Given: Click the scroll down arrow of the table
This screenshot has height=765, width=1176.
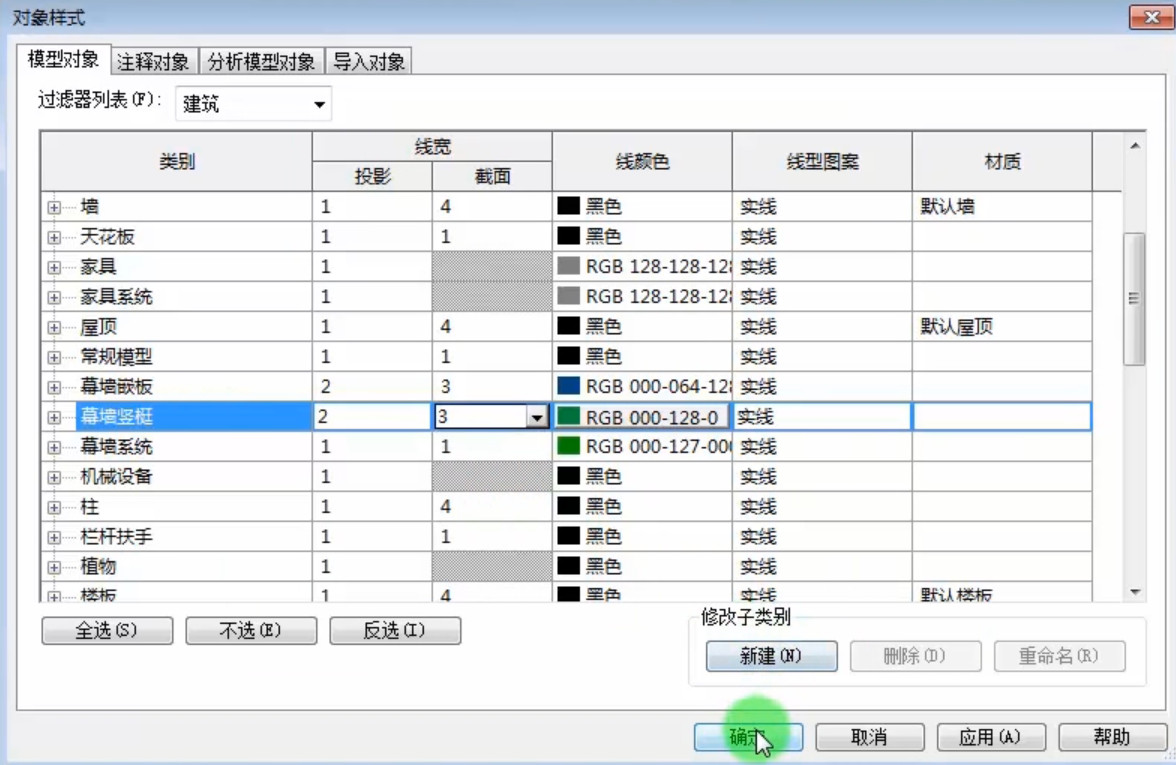Looking at the screenshot, I should pos(1135,592).
